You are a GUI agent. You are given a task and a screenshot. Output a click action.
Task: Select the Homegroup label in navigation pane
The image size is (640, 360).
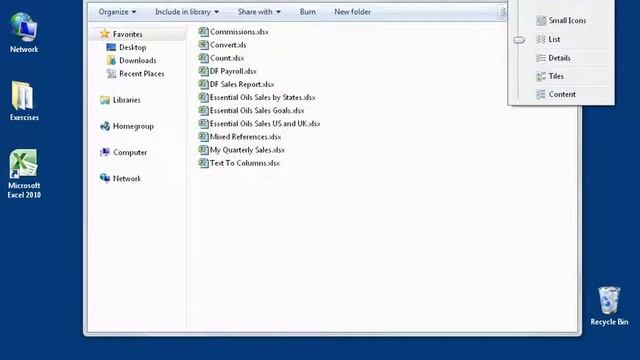click(x=133, y=126)
